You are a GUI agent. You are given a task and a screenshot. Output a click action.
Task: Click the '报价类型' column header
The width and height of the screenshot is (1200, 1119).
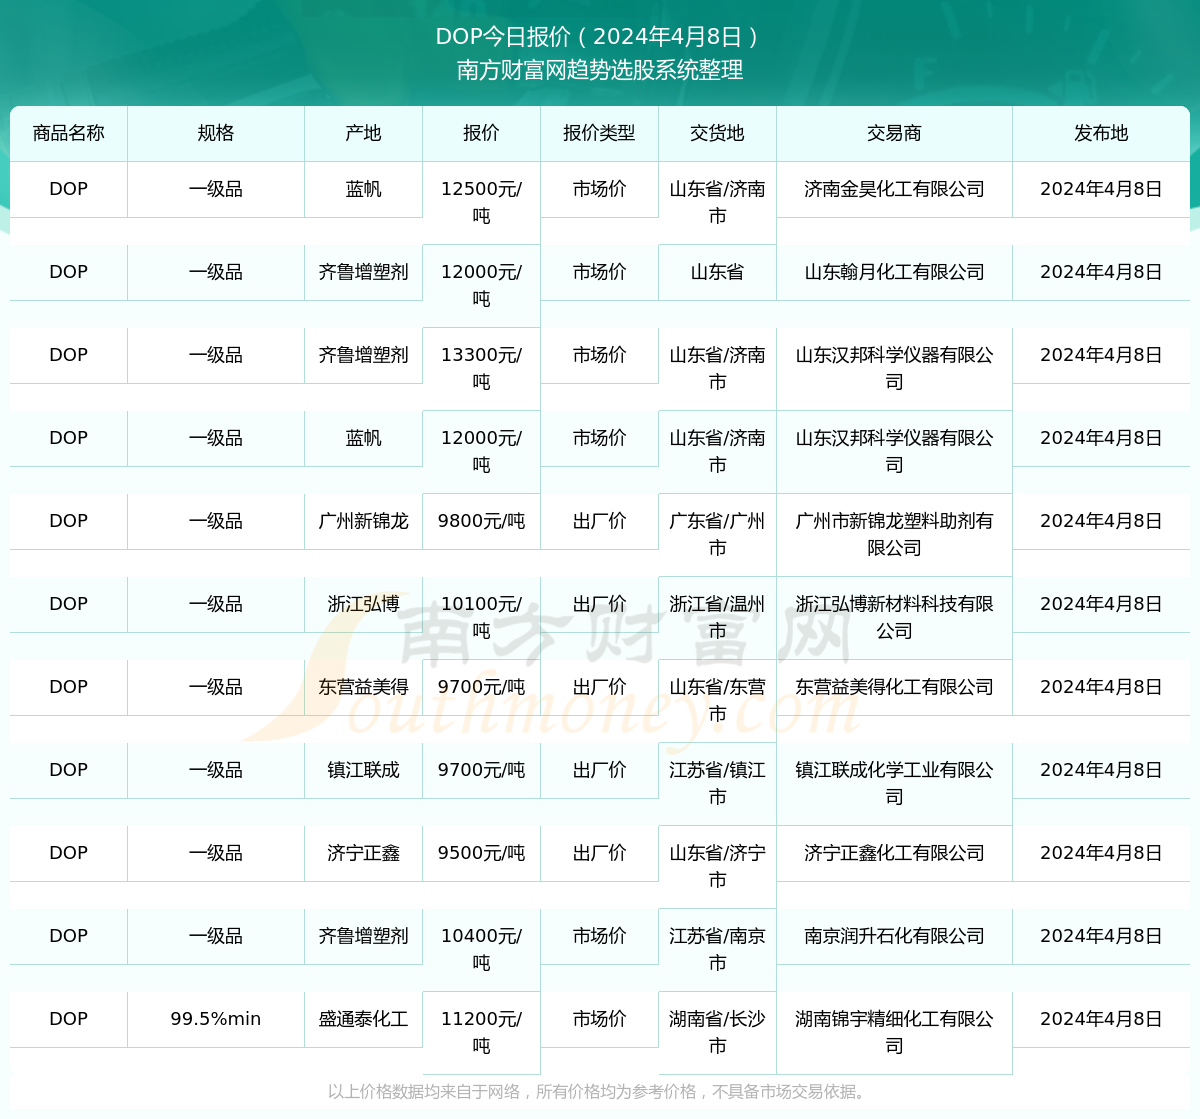(599, 133)
